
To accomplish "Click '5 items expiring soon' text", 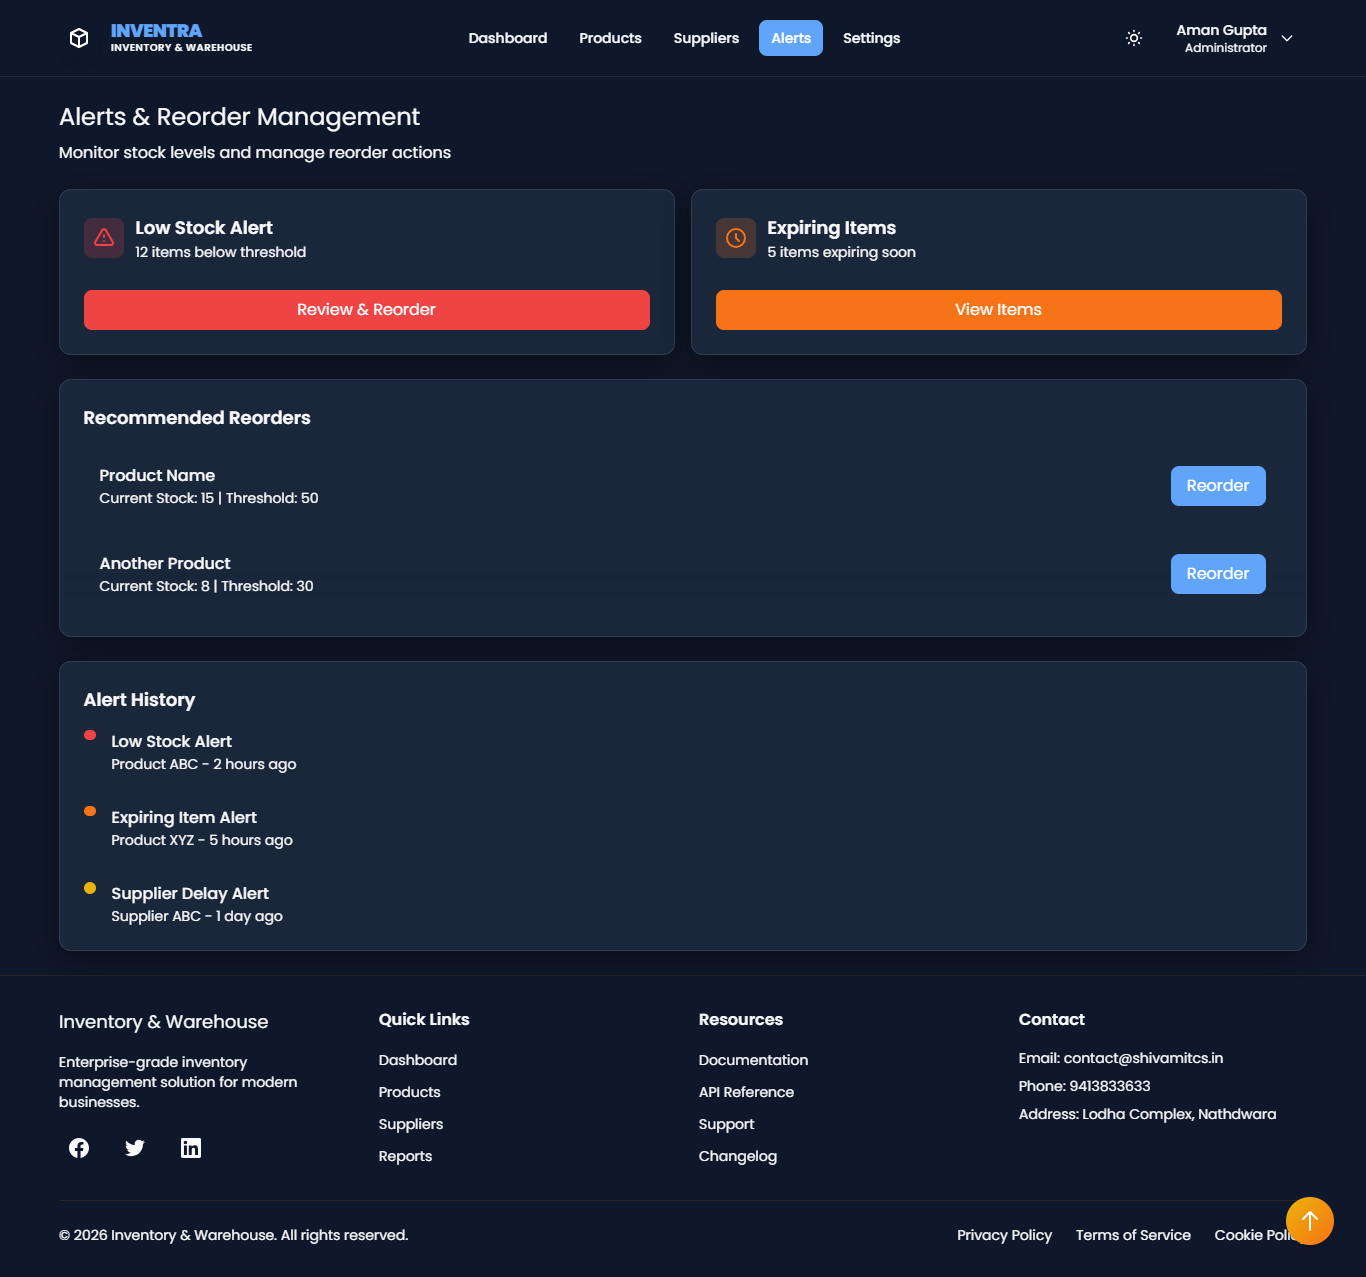I will click(842, 252).
